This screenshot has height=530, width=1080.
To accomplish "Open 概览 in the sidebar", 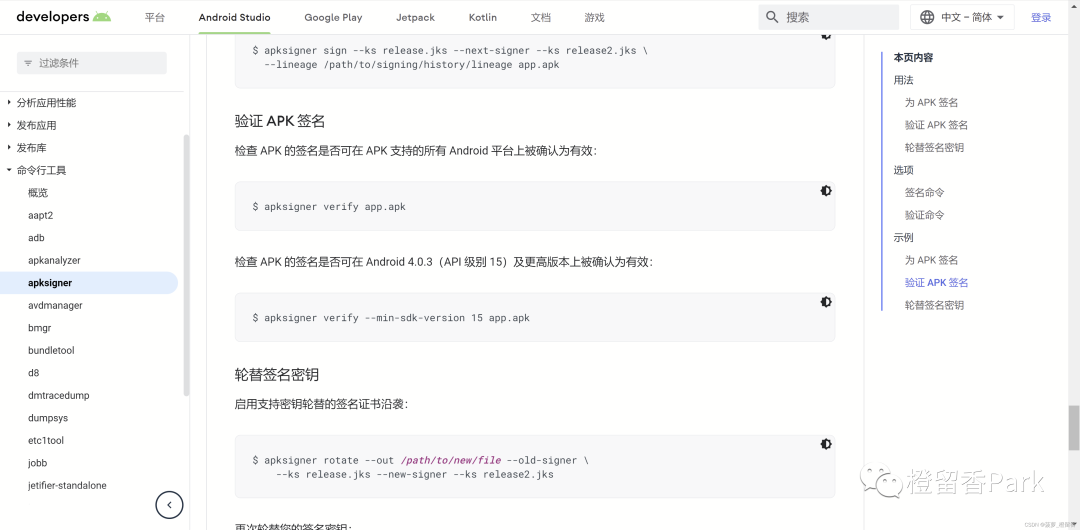I will (x=38, y=193).
